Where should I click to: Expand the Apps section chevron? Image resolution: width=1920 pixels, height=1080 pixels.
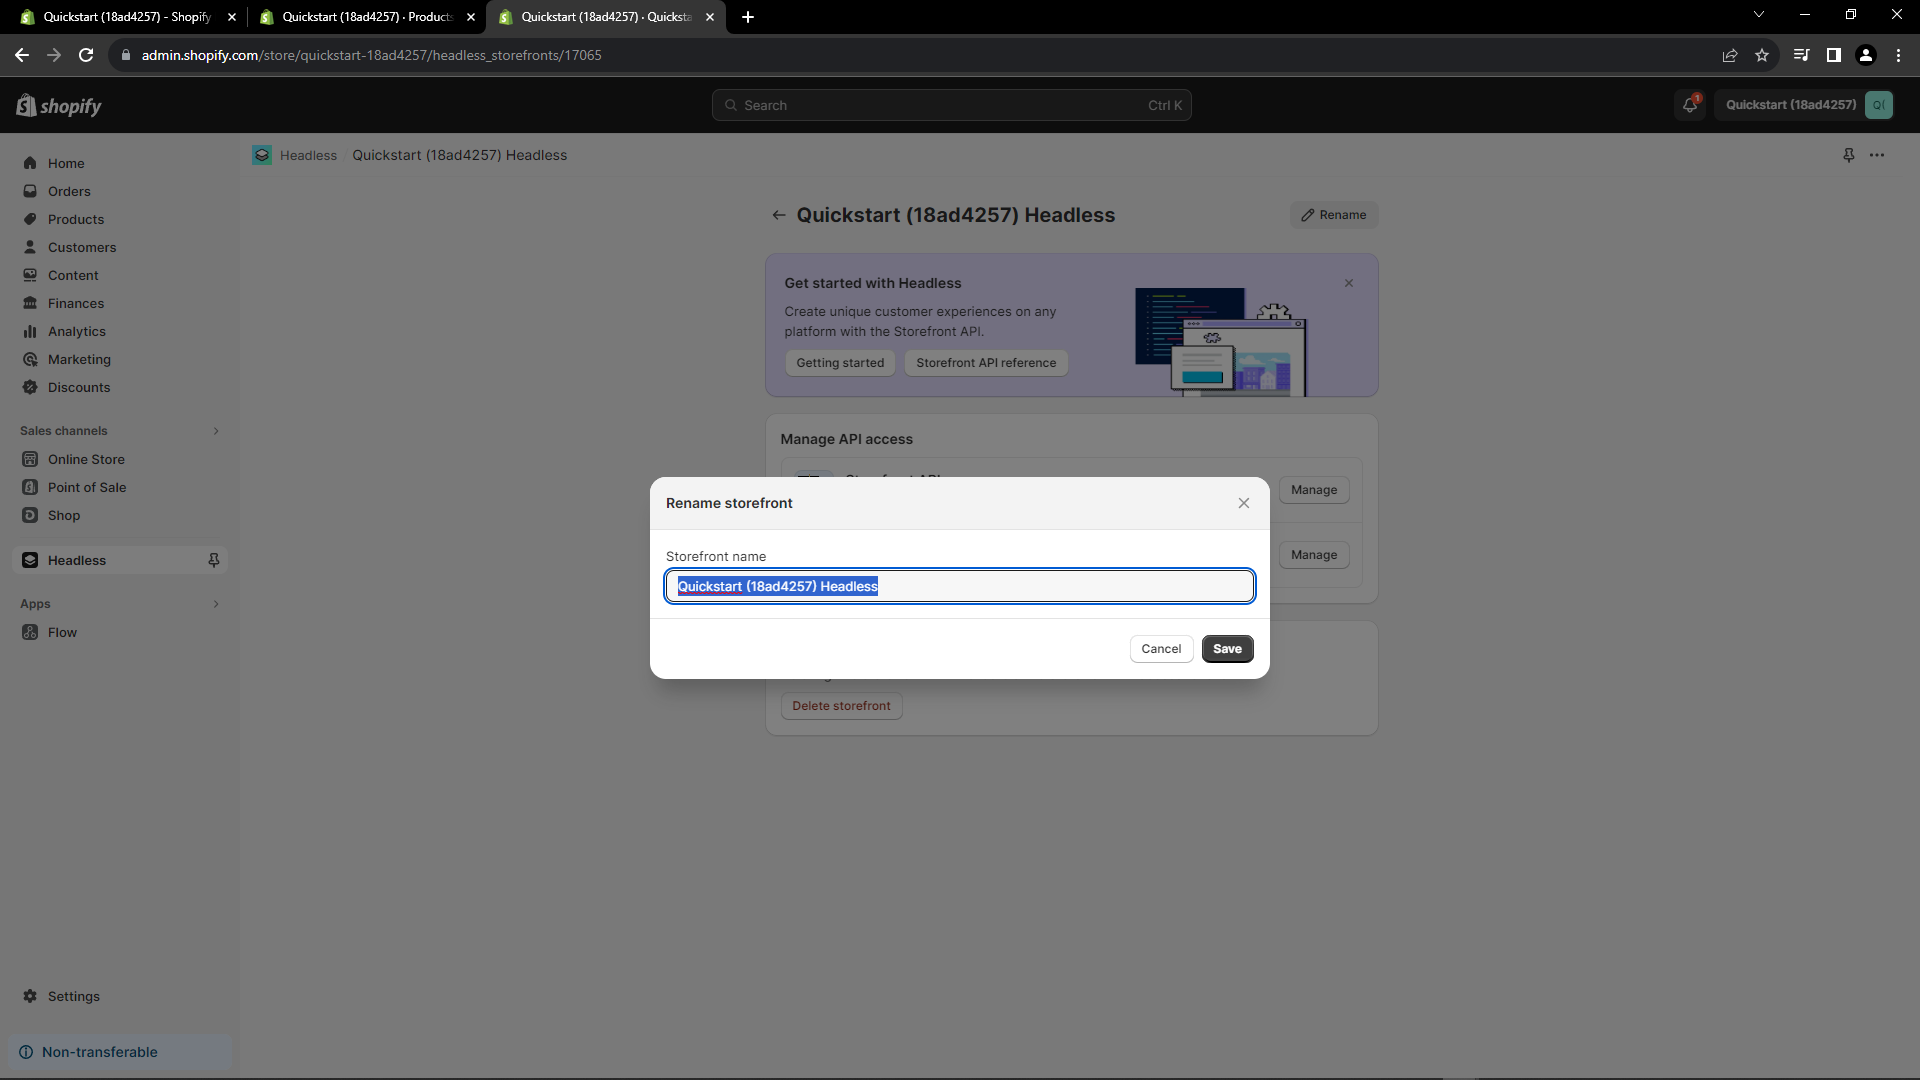(x=215, y=604)
